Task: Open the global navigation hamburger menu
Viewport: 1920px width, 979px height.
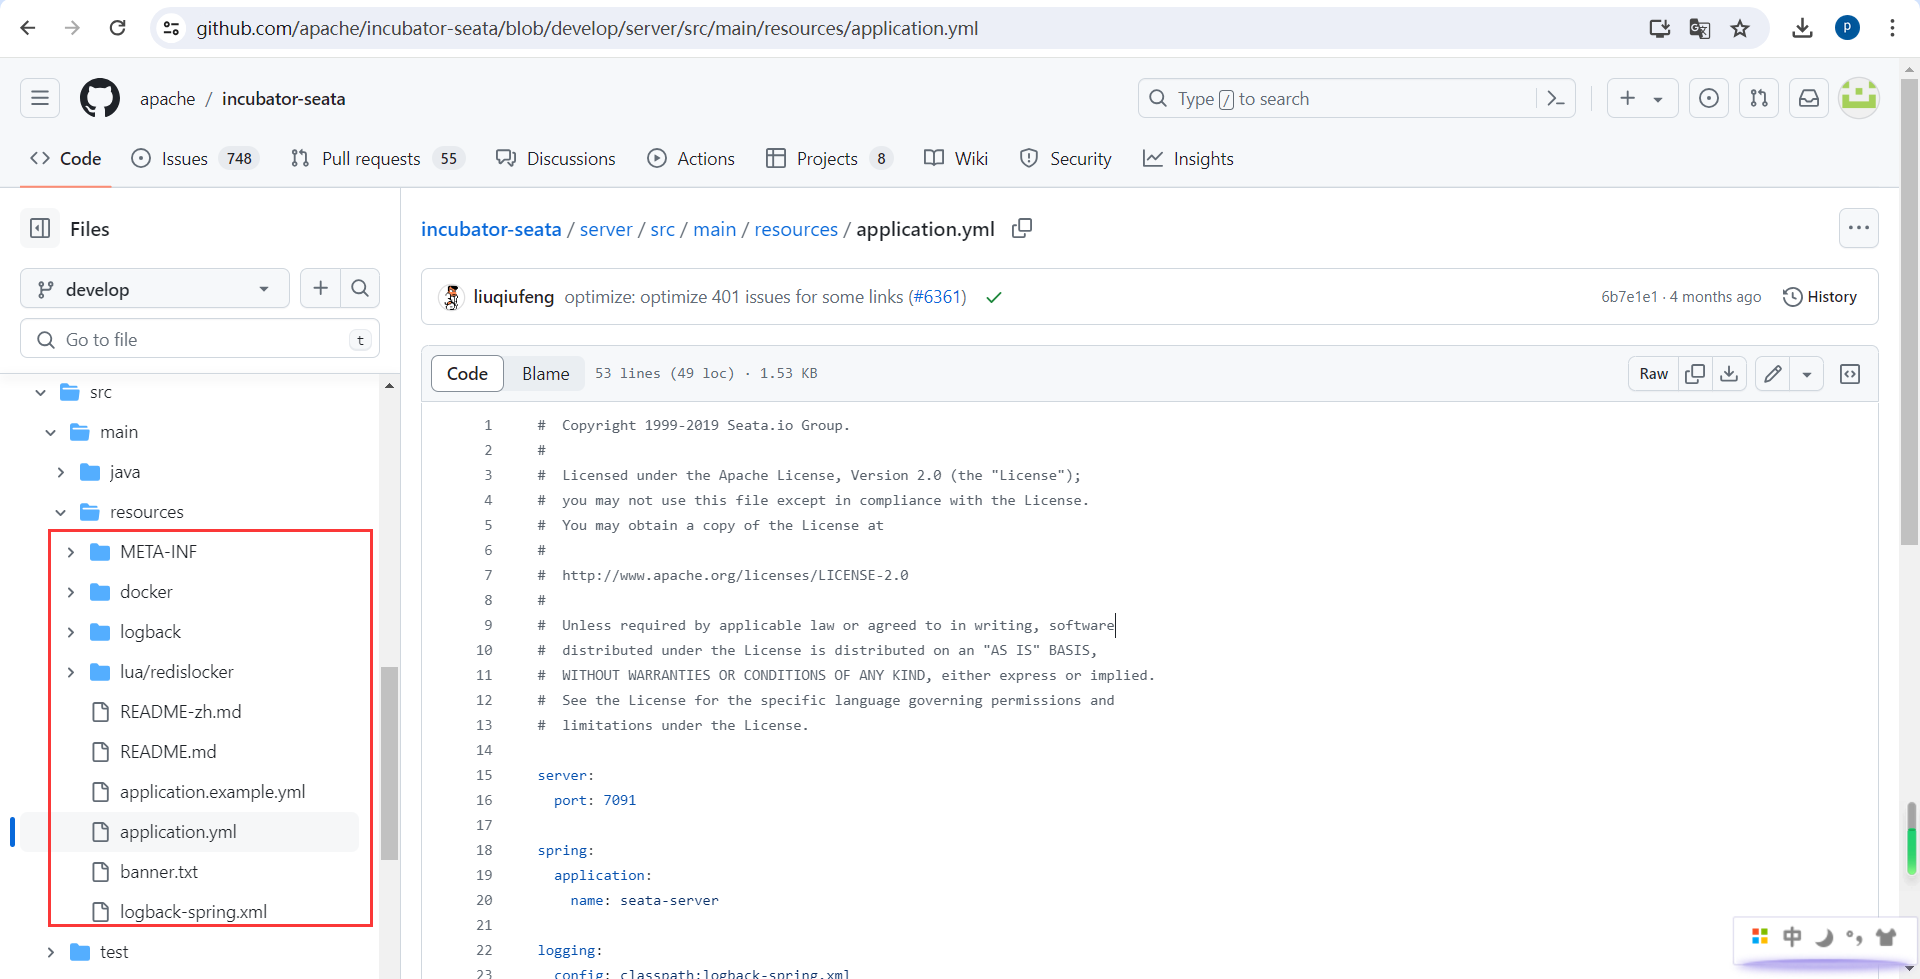Action: click(40, 98)
